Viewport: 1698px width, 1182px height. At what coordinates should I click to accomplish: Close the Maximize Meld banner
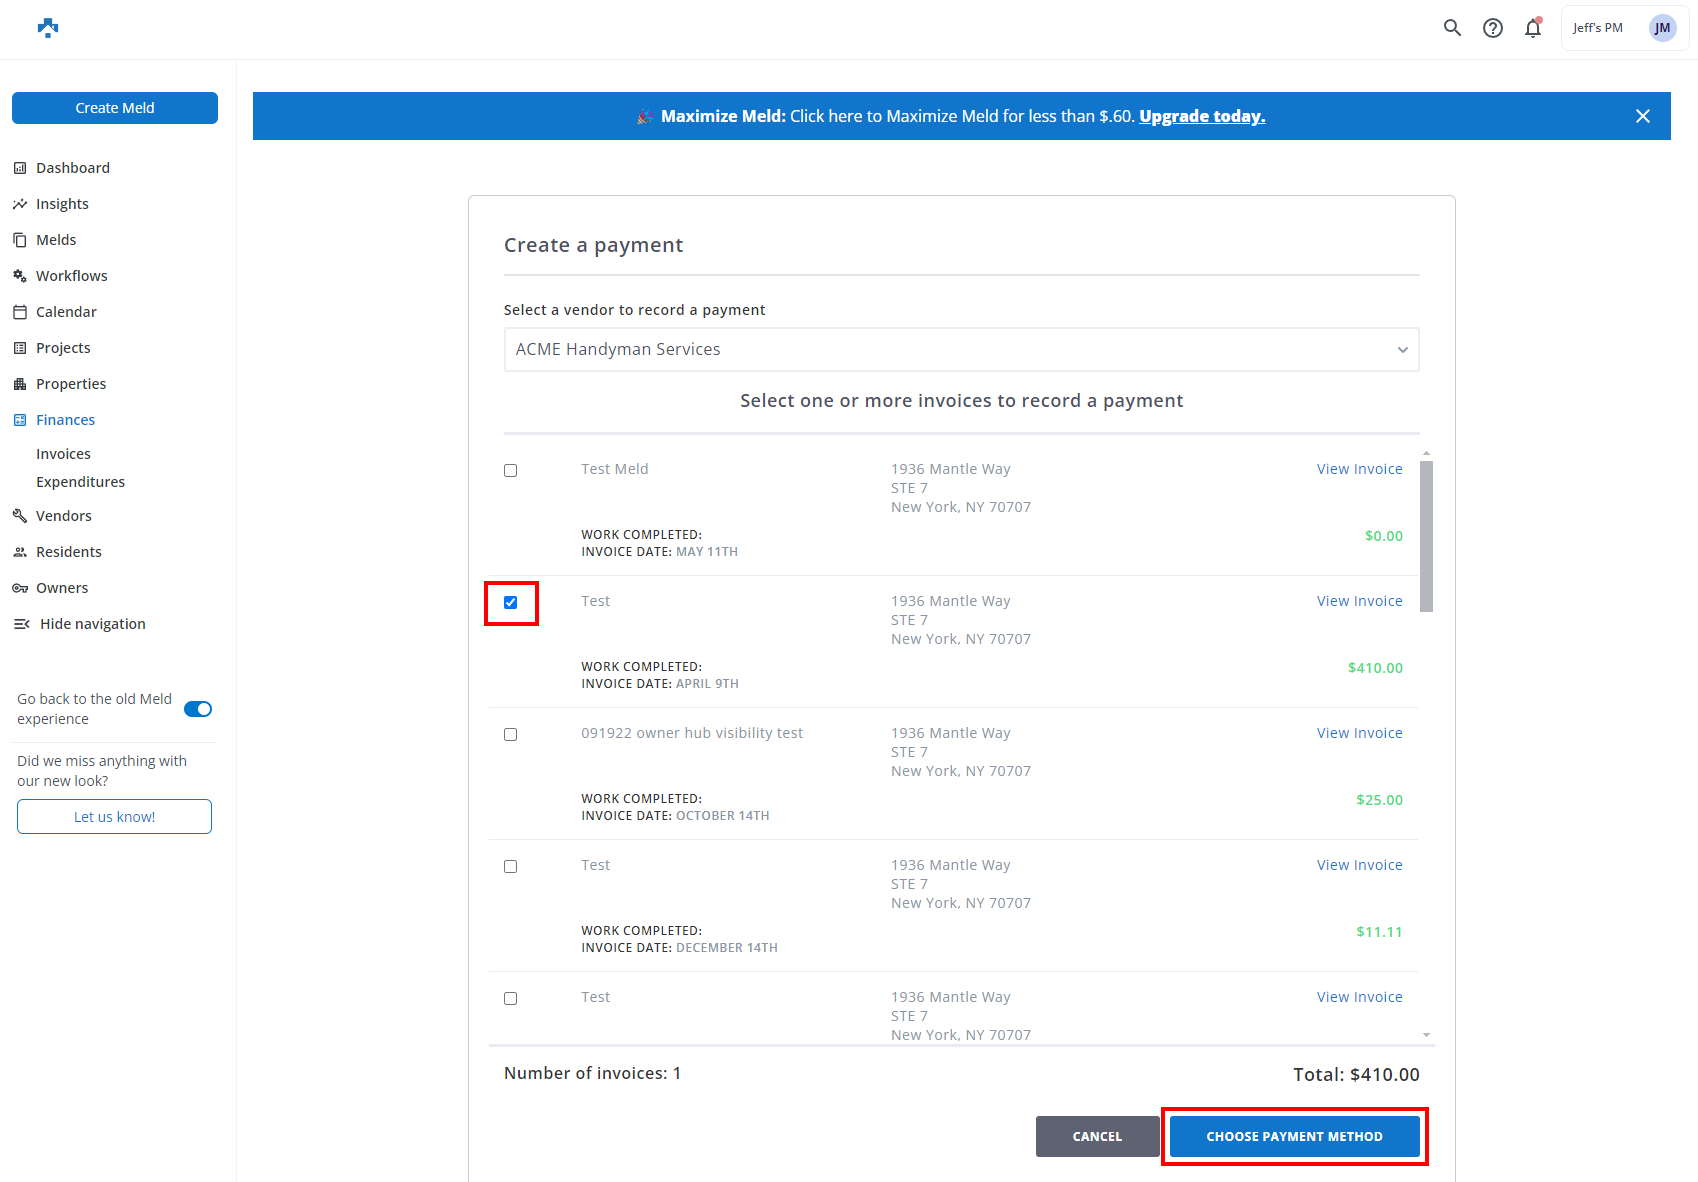tap(1642, 116)
